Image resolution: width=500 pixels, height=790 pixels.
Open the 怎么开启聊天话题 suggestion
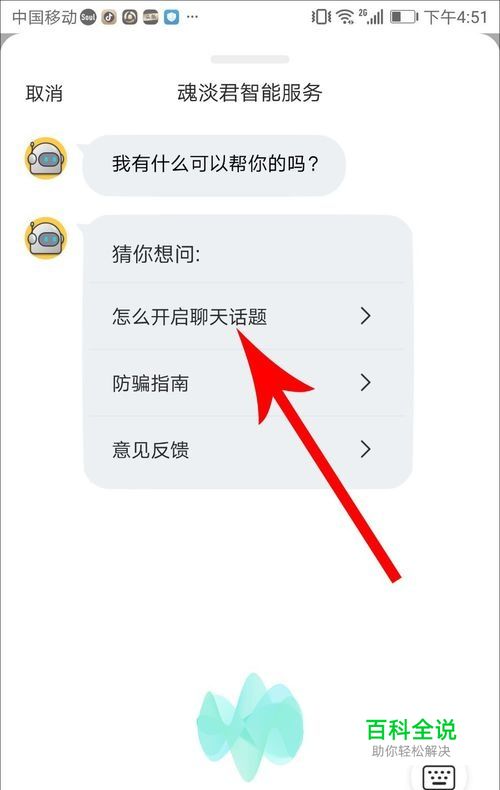(x=247, y=316)
